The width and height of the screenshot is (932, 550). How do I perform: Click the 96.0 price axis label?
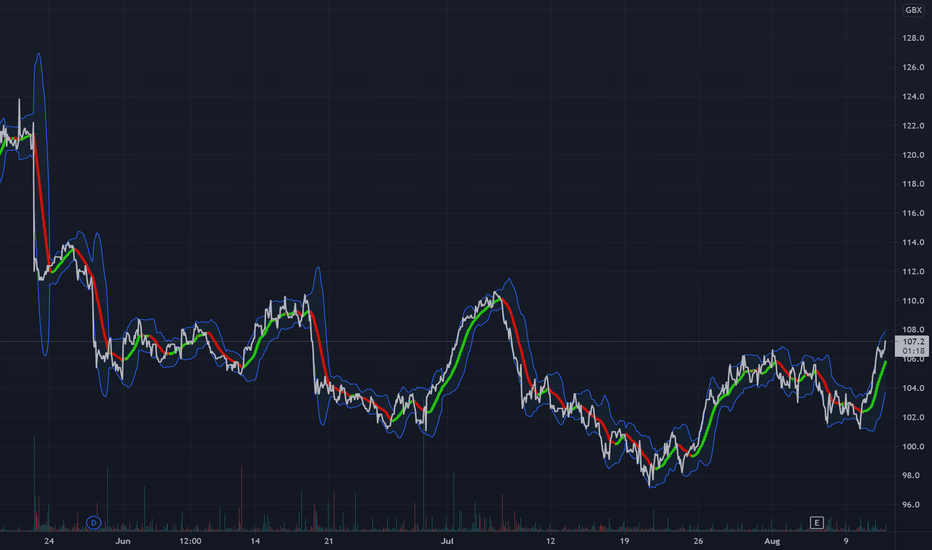913,505
